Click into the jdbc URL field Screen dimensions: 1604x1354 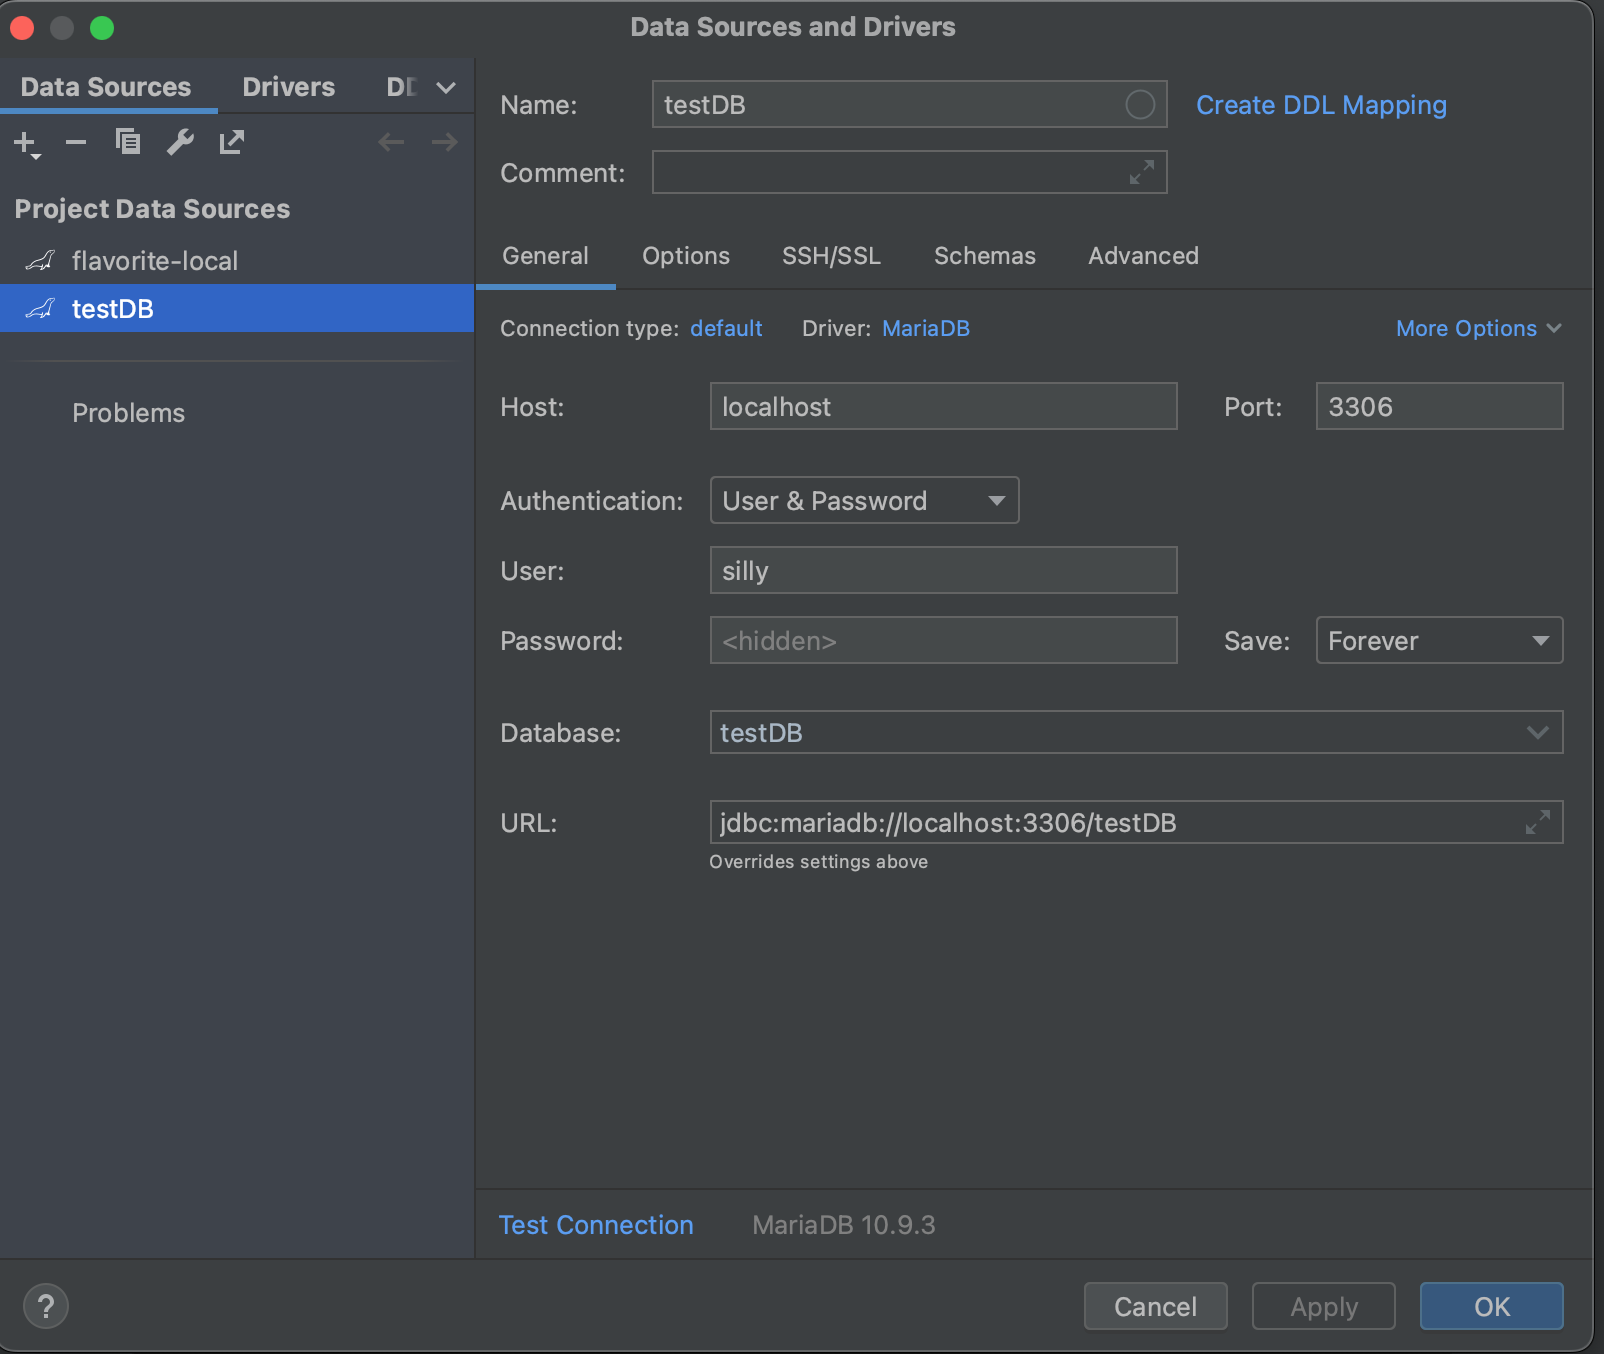pos(1136,822)
